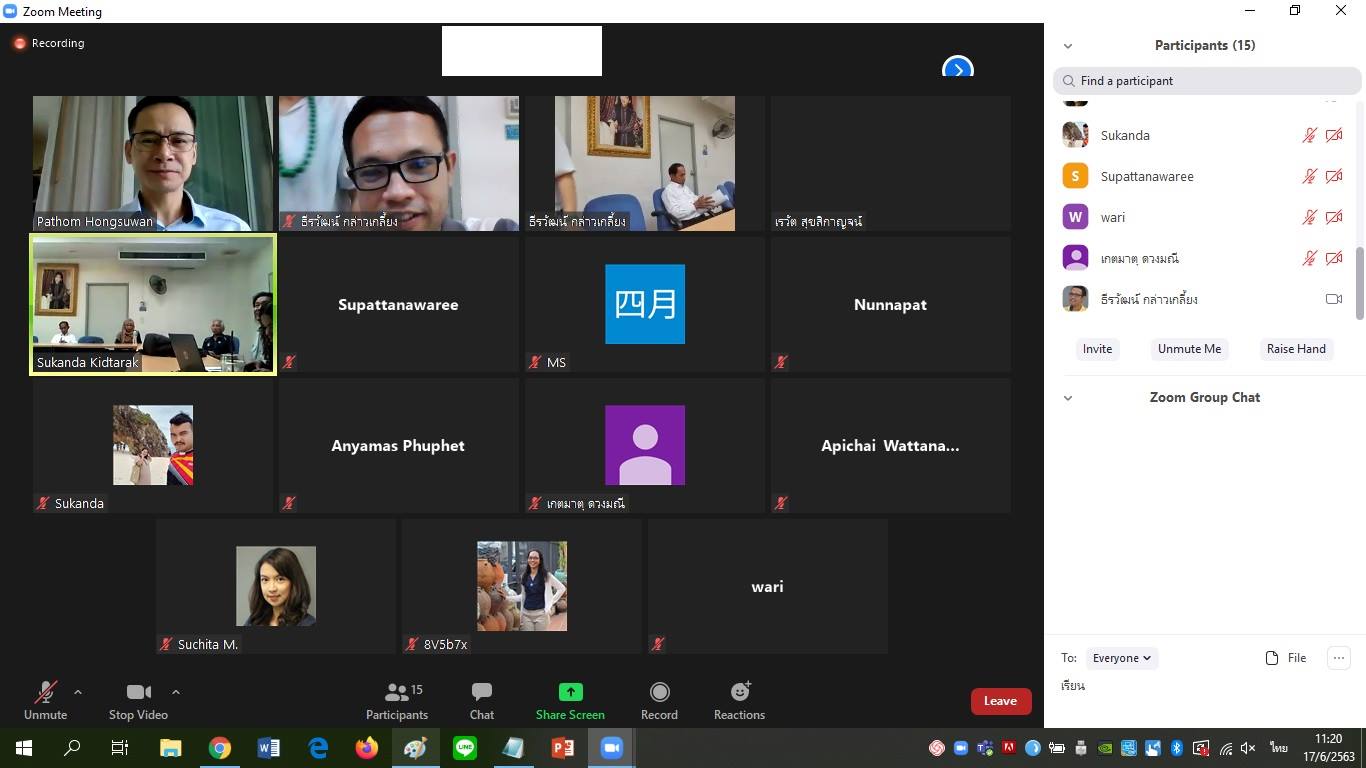Expand audio options arrow next to Unmute

point(78,692)
